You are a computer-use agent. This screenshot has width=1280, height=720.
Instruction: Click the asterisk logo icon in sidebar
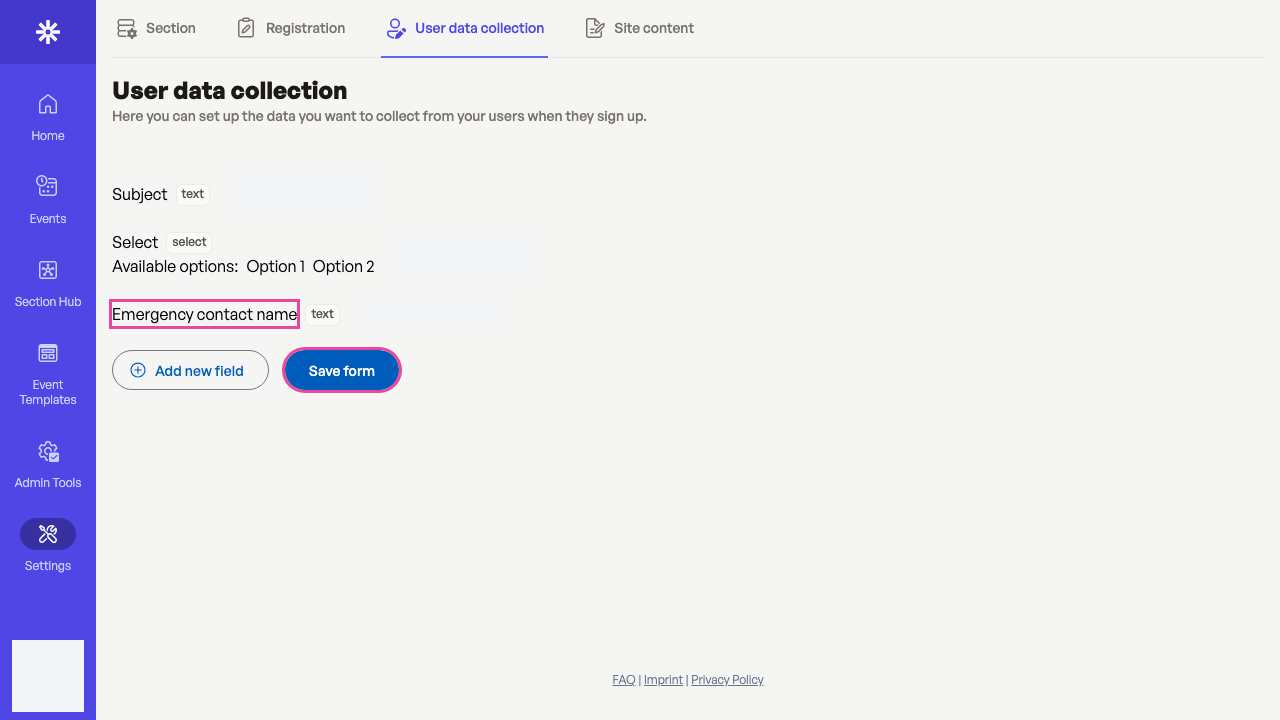pos(48,32)
